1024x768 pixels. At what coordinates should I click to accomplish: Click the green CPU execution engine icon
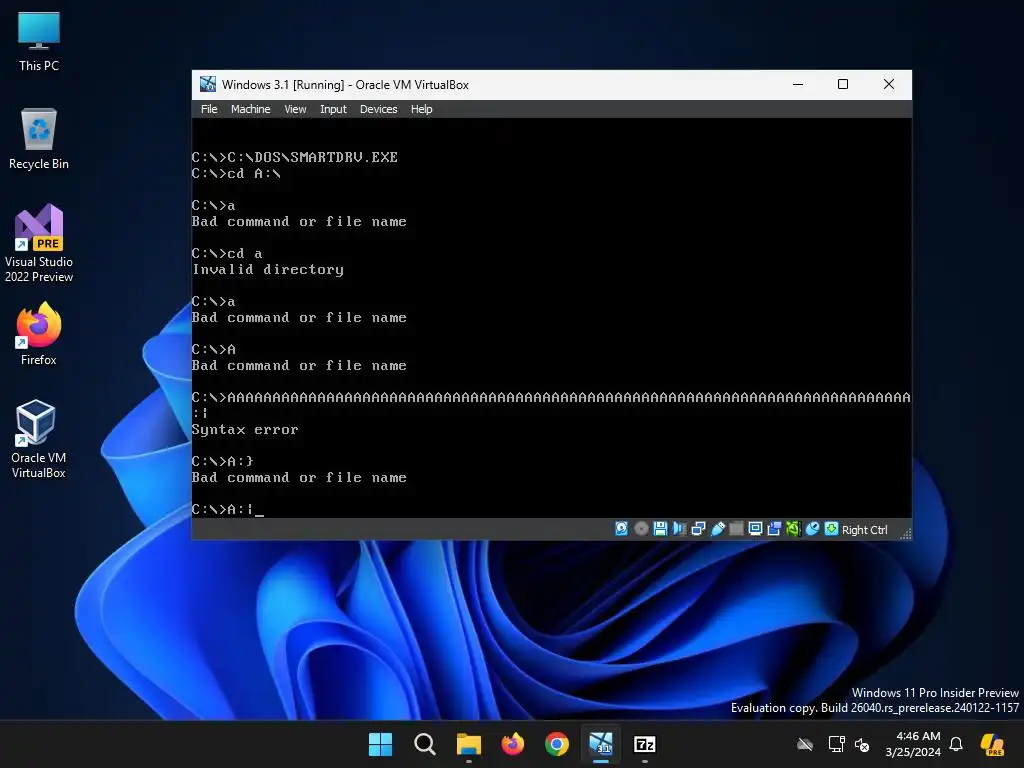[x=793, y=529]
